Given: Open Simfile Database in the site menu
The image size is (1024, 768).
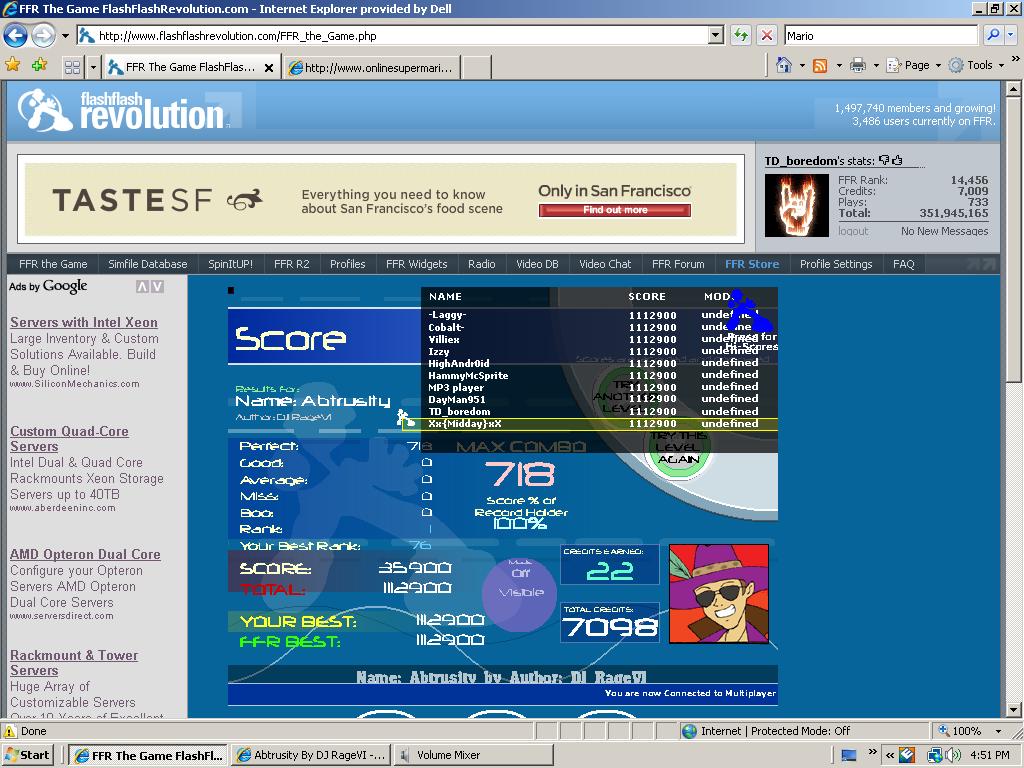Looking at the screenshot, I should (148, 264).
